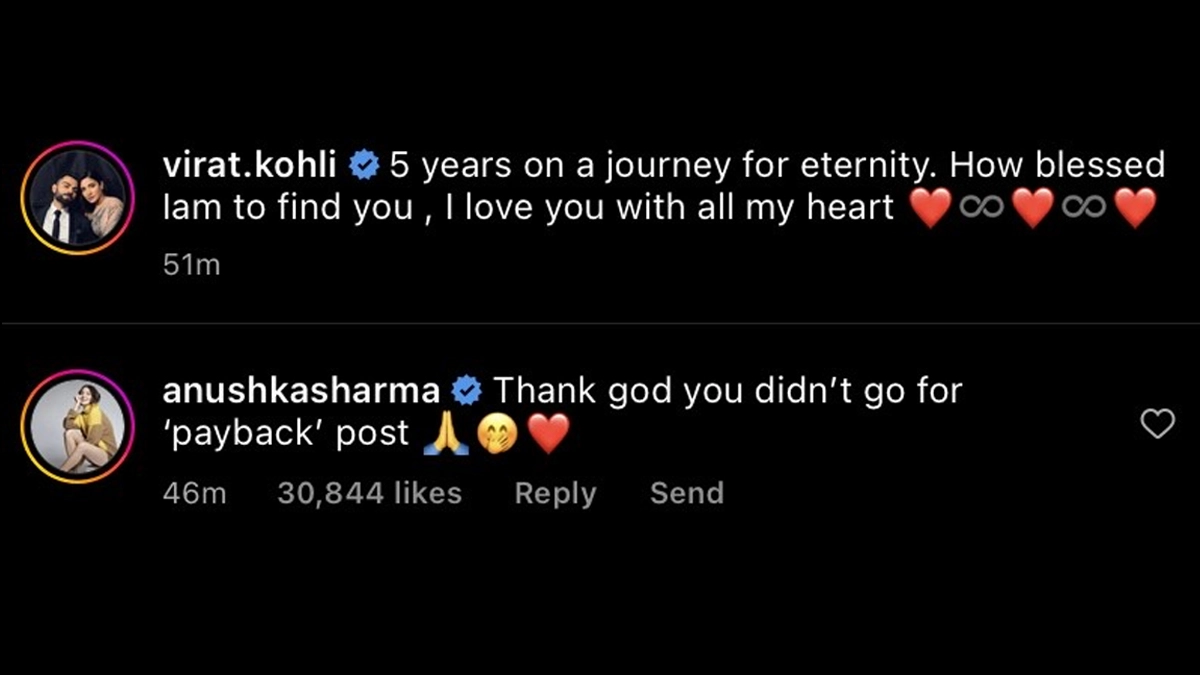Click the first red heart after 'my heart'
This screenshot has height=675, width=1200.
929,208
